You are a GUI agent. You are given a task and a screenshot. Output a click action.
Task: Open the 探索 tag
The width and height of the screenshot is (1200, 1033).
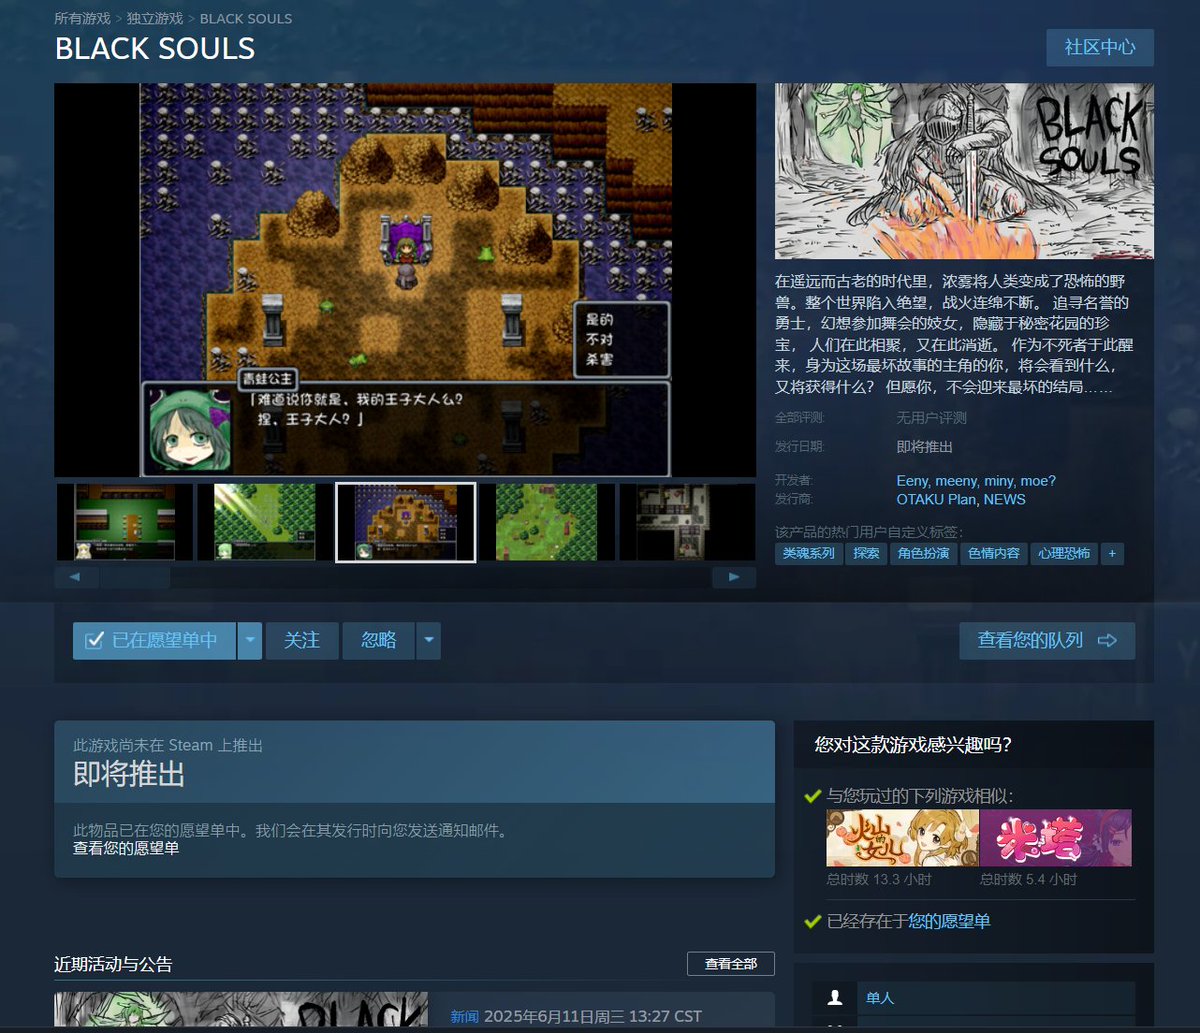[867, 553]
